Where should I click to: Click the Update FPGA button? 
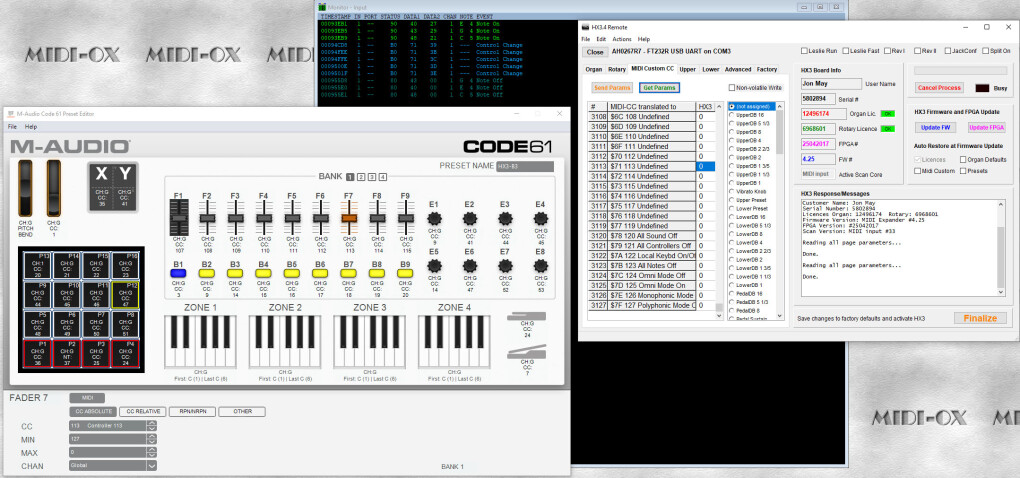point(987,127)
